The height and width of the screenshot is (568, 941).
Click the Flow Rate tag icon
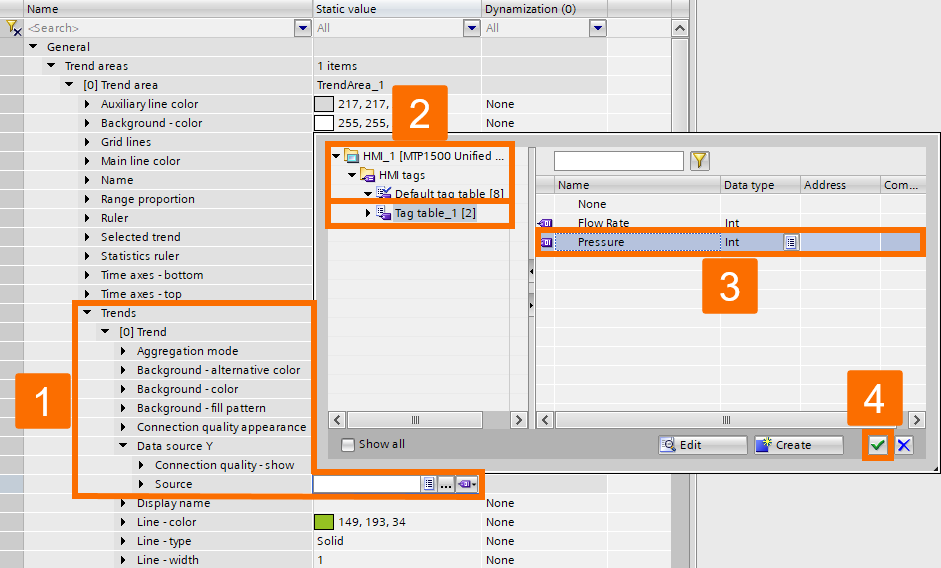coord(546,223)
